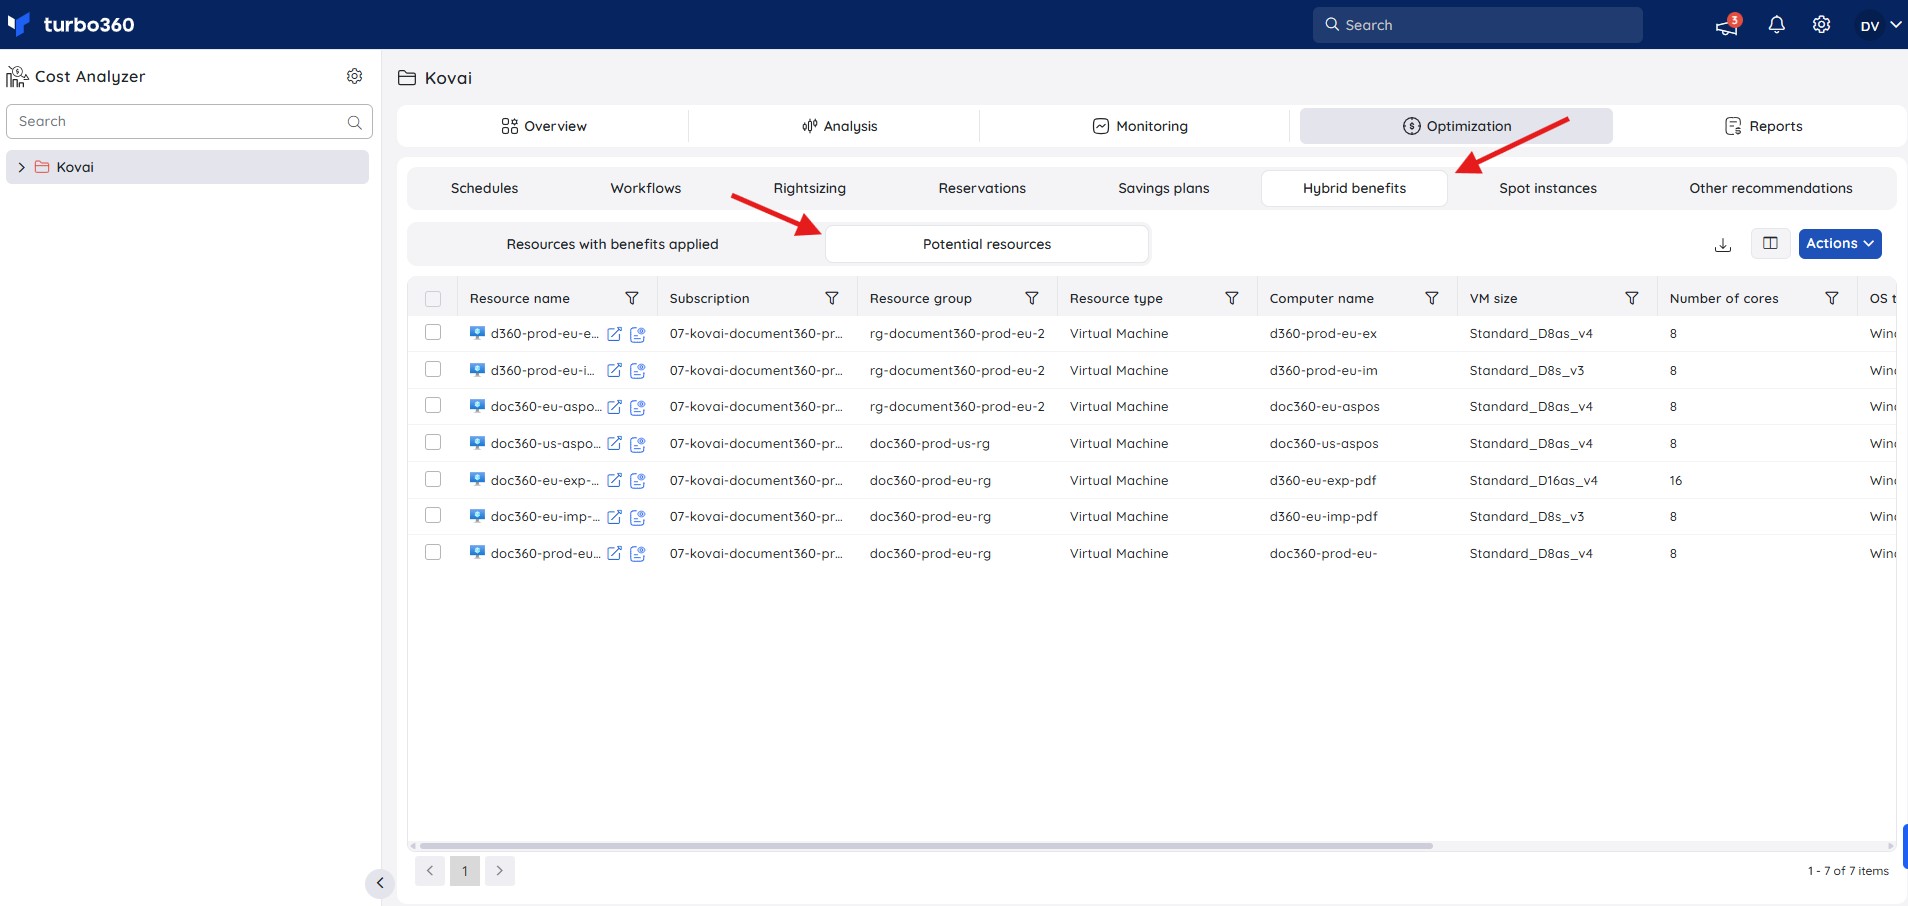Open the announcements megaphone icon
1908x906 pixels.
(1727, 25)
